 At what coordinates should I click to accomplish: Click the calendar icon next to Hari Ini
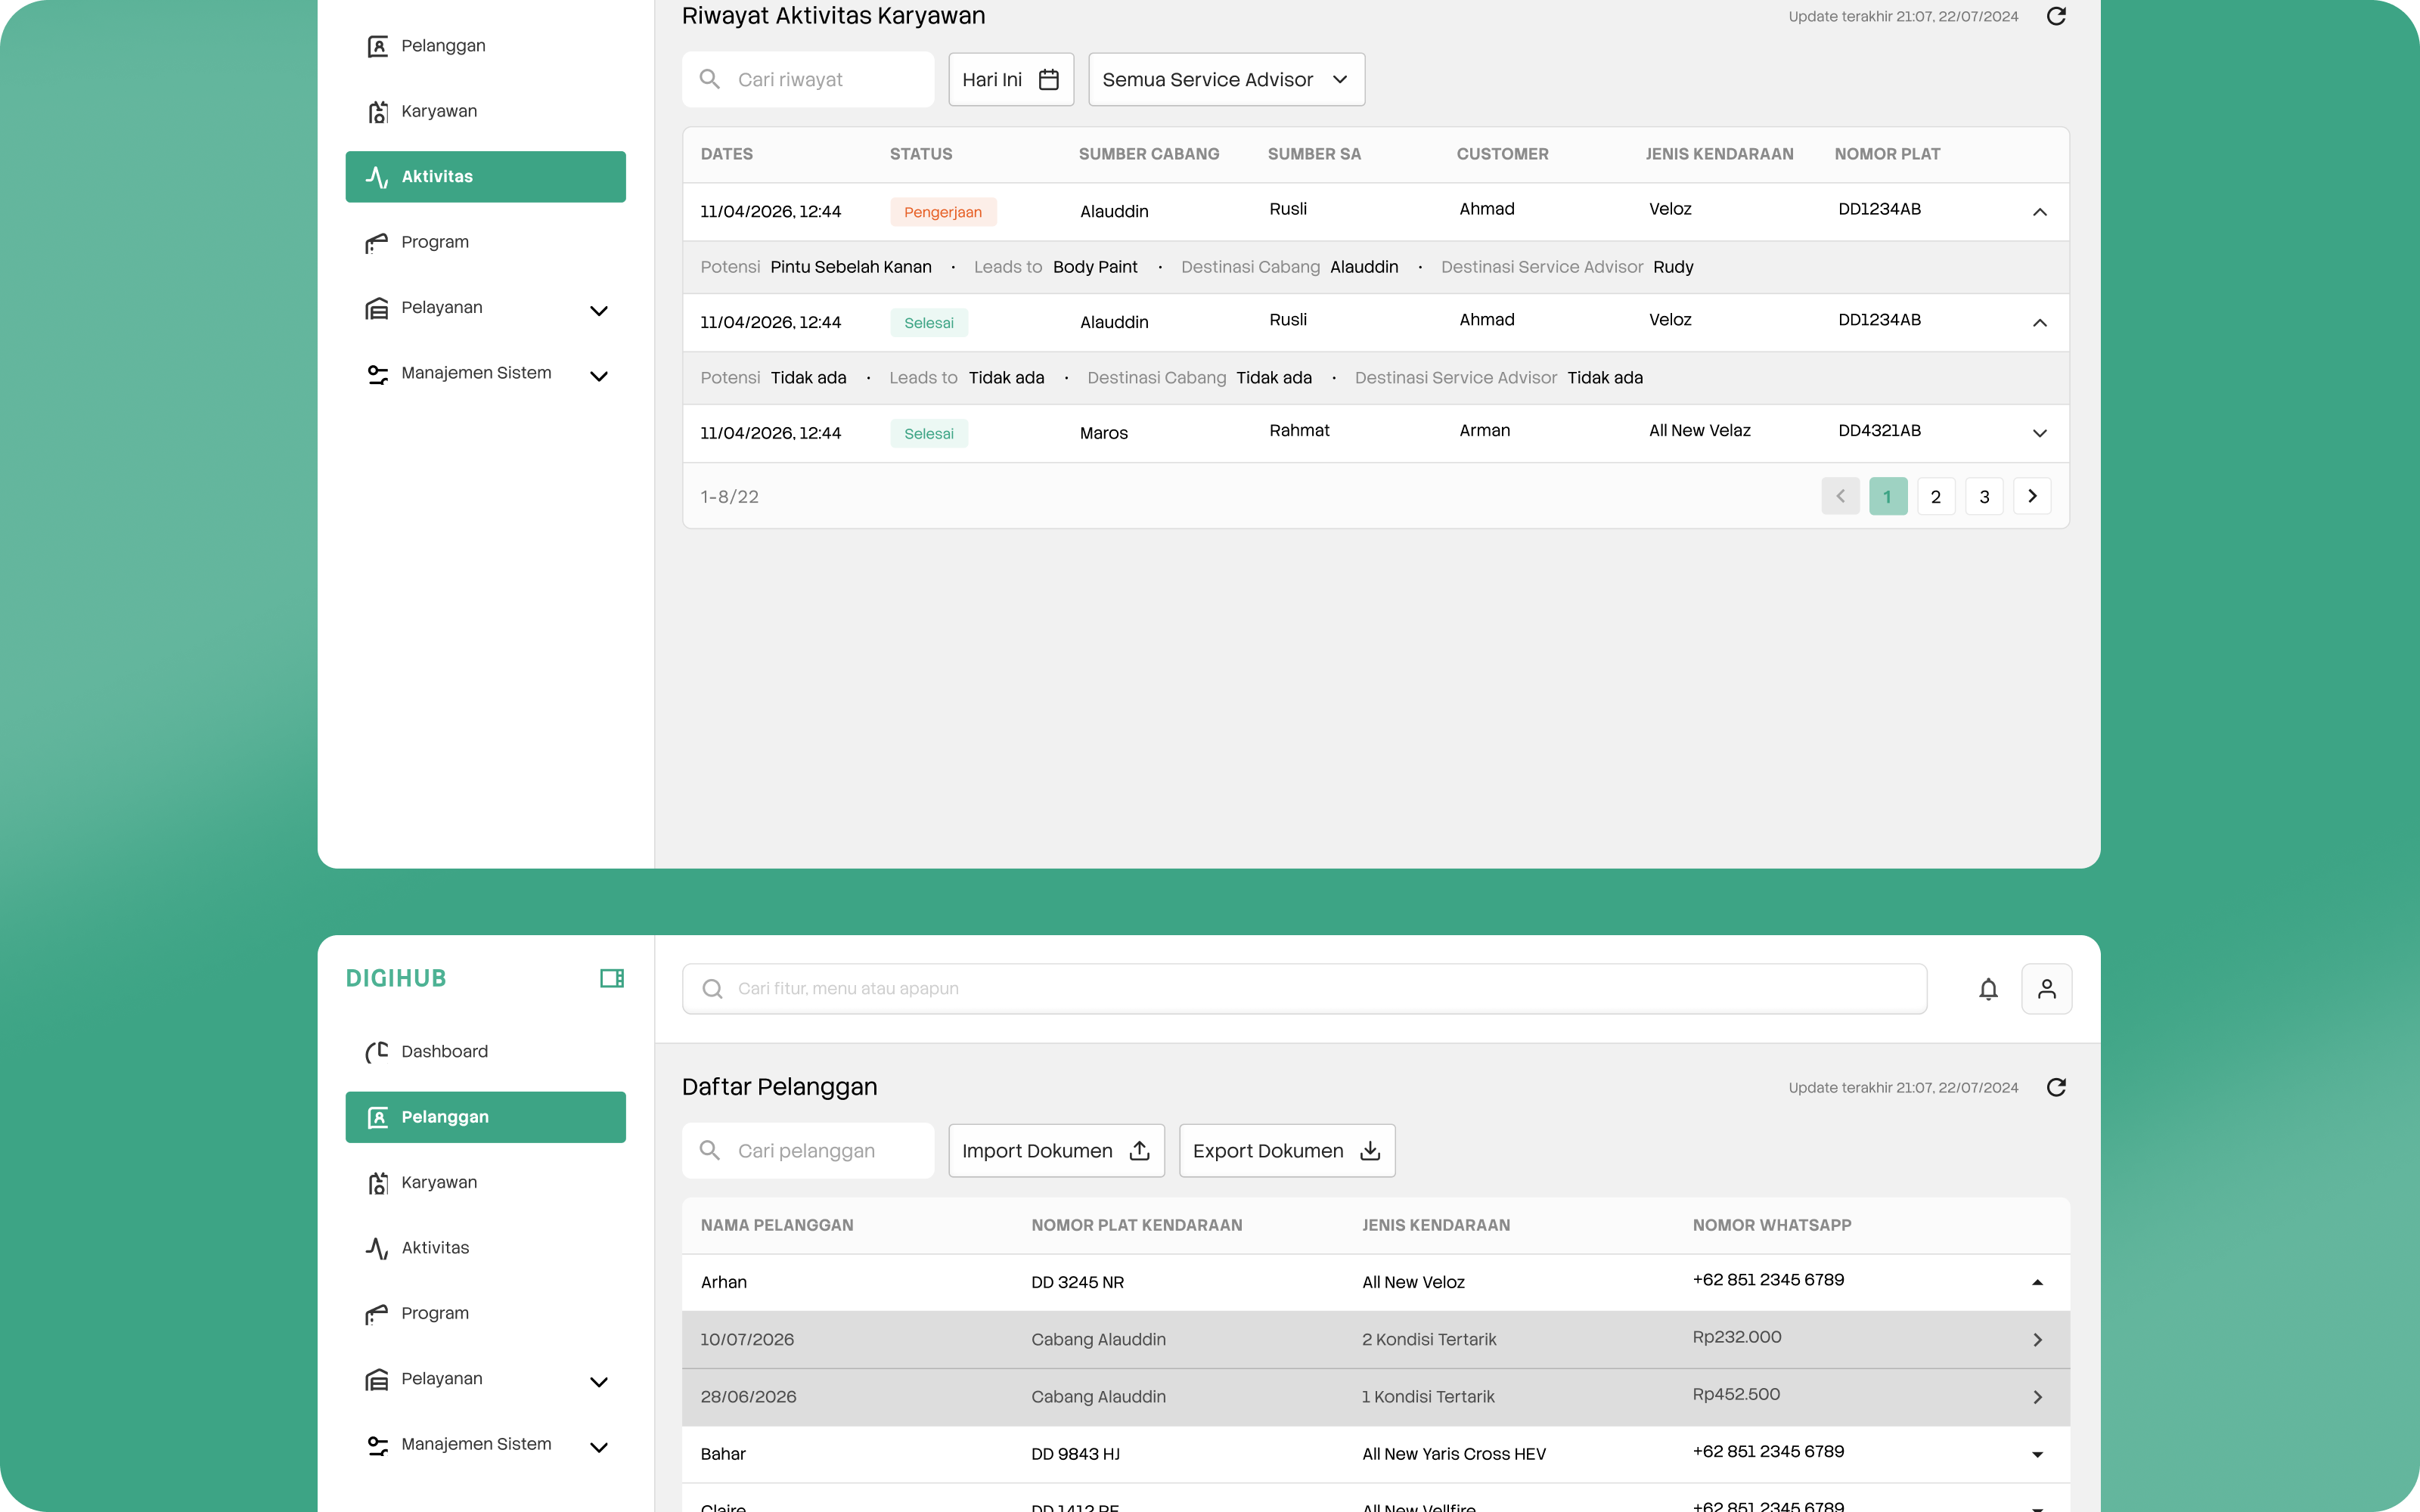tap(1049, 79)
